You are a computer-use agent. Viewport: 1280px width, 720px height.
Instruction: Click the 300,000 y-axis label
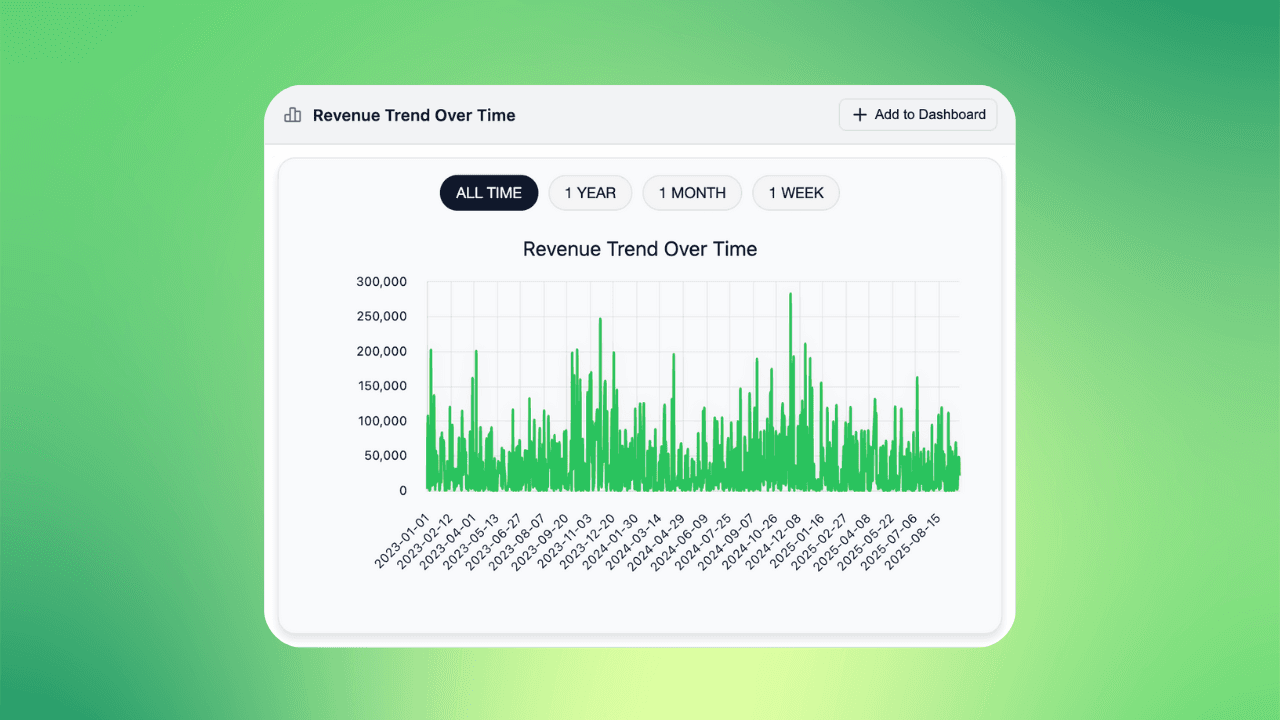coord(382,281)
